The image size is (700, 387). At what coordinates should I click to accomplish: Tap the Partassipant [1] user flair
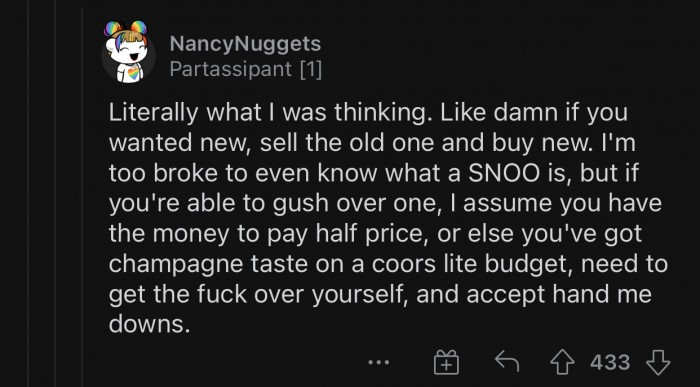tap(246, 69)
